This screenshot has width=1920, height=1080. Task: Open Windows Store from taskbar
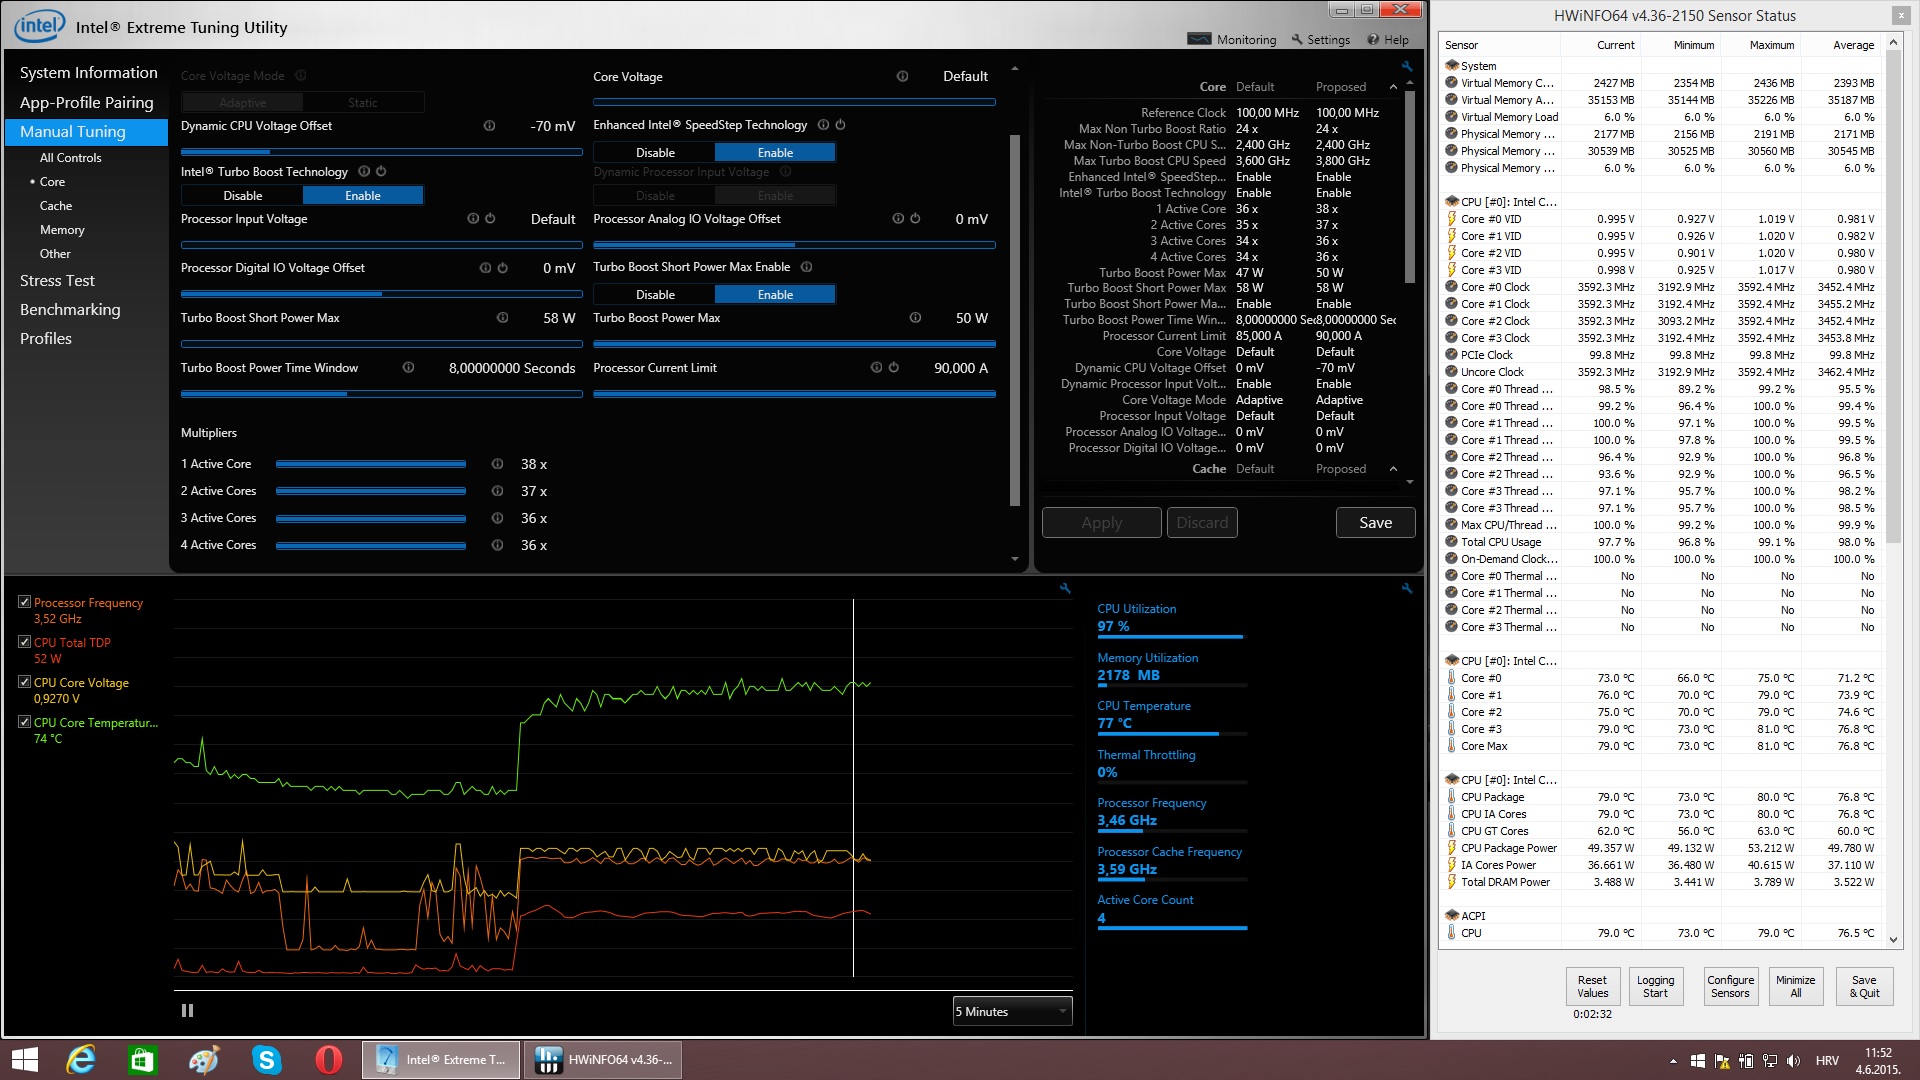pos(143,1060)
